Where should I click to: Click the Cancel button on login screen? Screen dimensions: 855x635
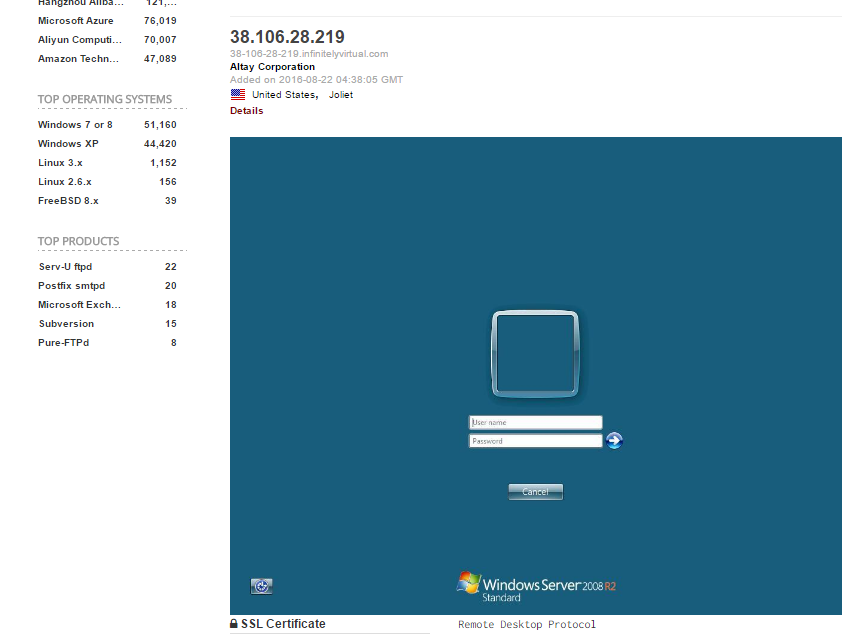click(535, 492)
